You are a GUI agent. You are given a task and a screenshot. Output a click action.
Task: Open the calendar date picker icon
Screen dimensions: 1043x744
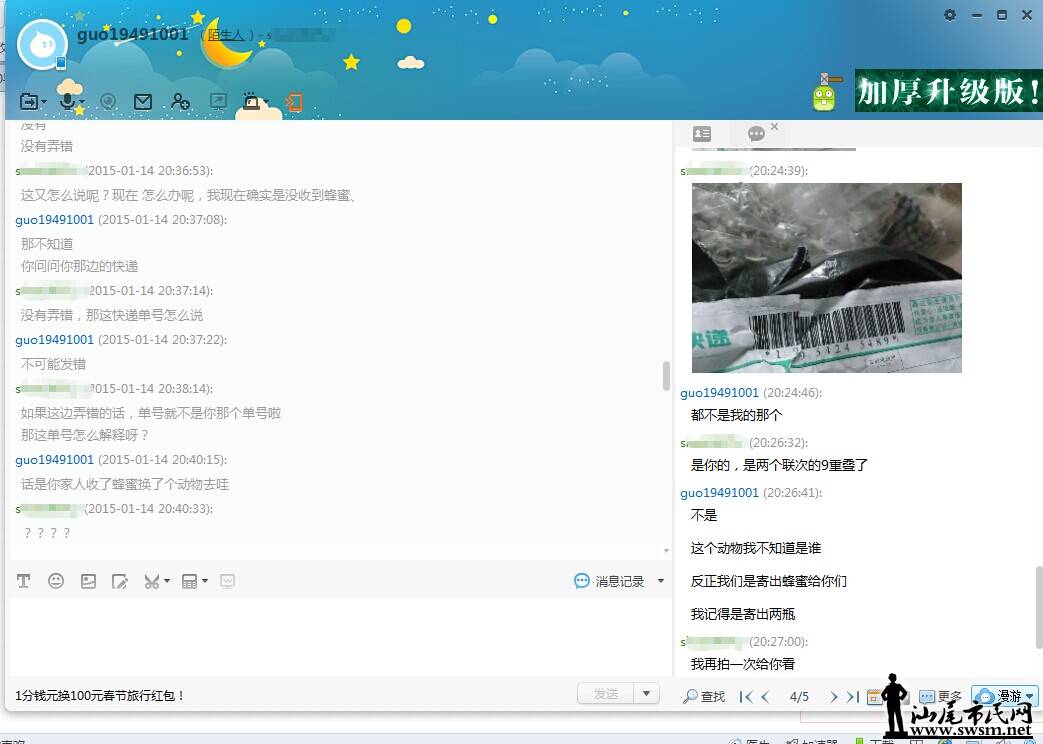pyautogui.click(x=874, y=697)
